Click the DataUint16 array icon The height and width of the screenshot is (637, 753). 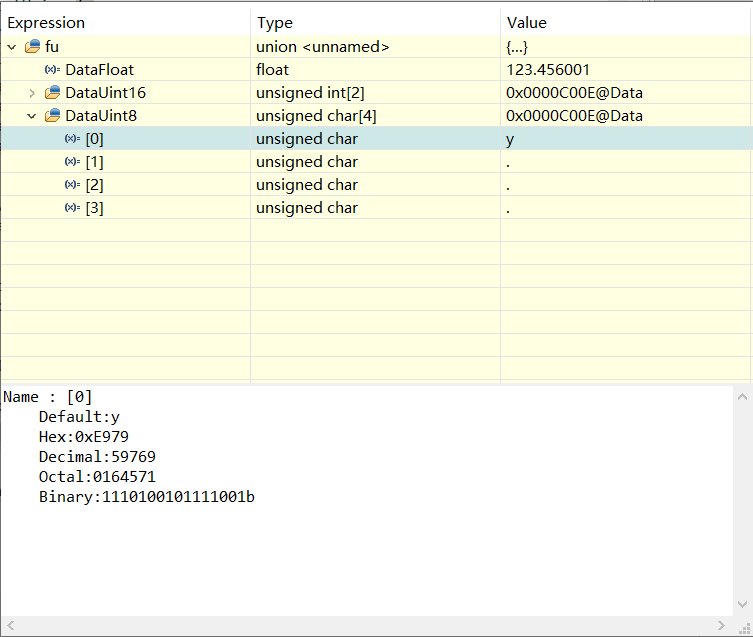click(x=53, y=93)
